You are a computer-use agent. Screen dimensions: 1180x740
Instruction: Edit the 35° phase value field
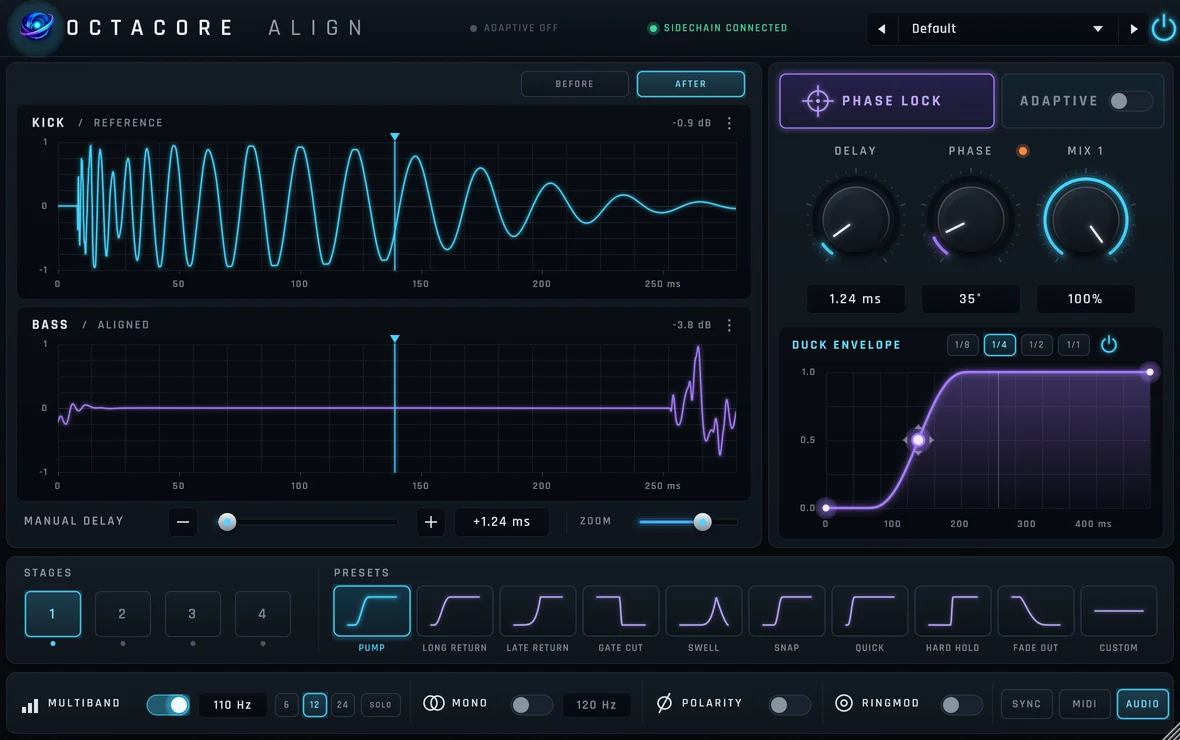(970, 299)
